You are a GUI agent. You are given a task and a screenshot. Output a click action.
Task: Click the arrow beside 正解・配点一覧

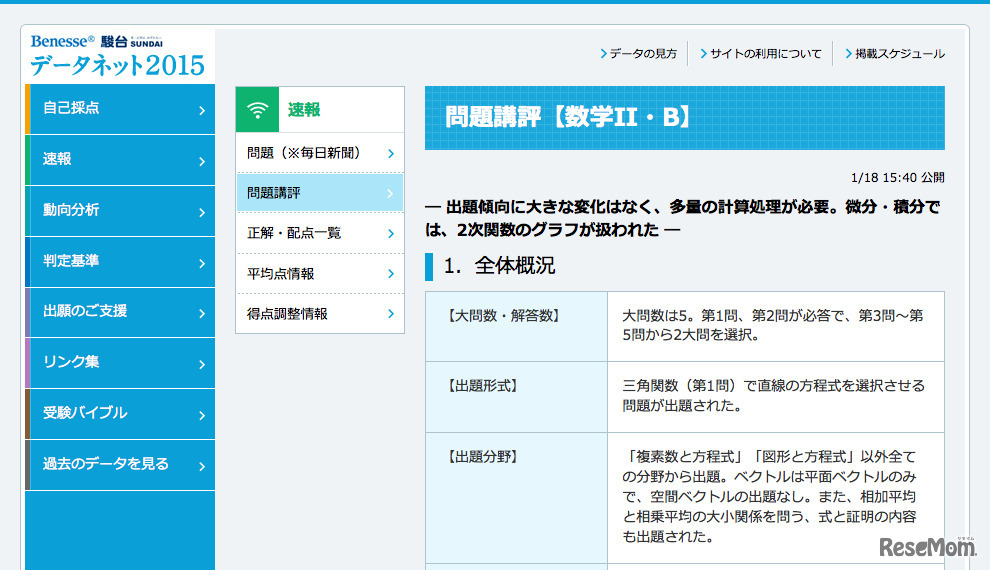pyautogui.click(x=391, y=234)
